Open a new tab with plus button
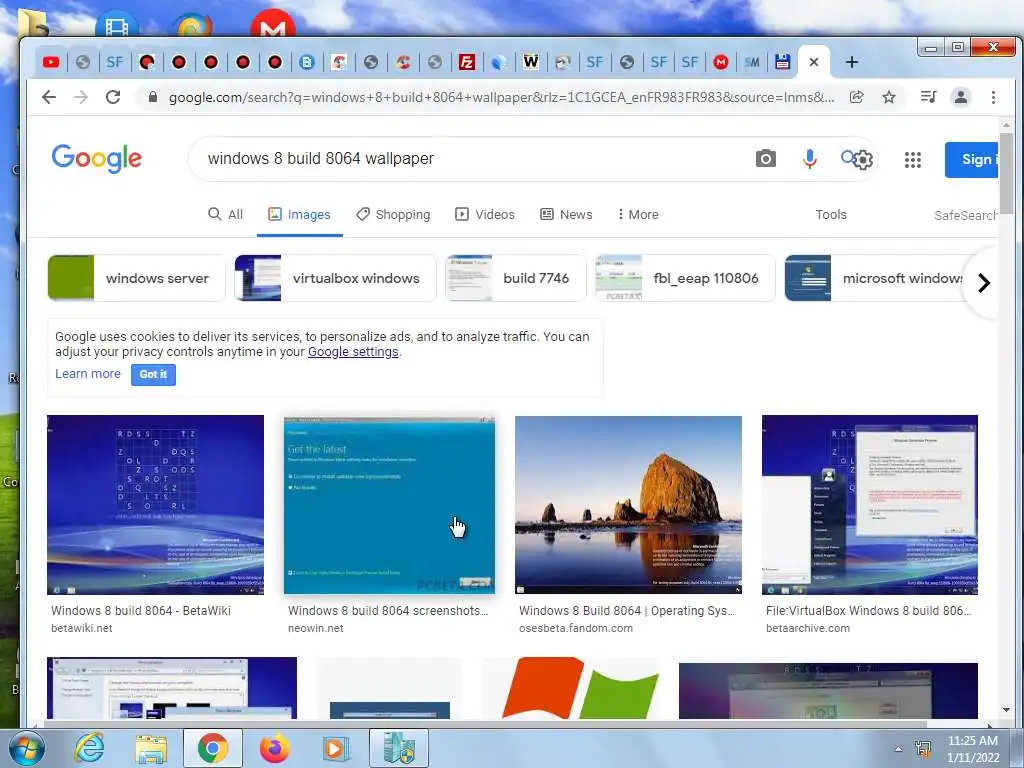Viewport: 1024px width, 768px height. pos(852,62)
